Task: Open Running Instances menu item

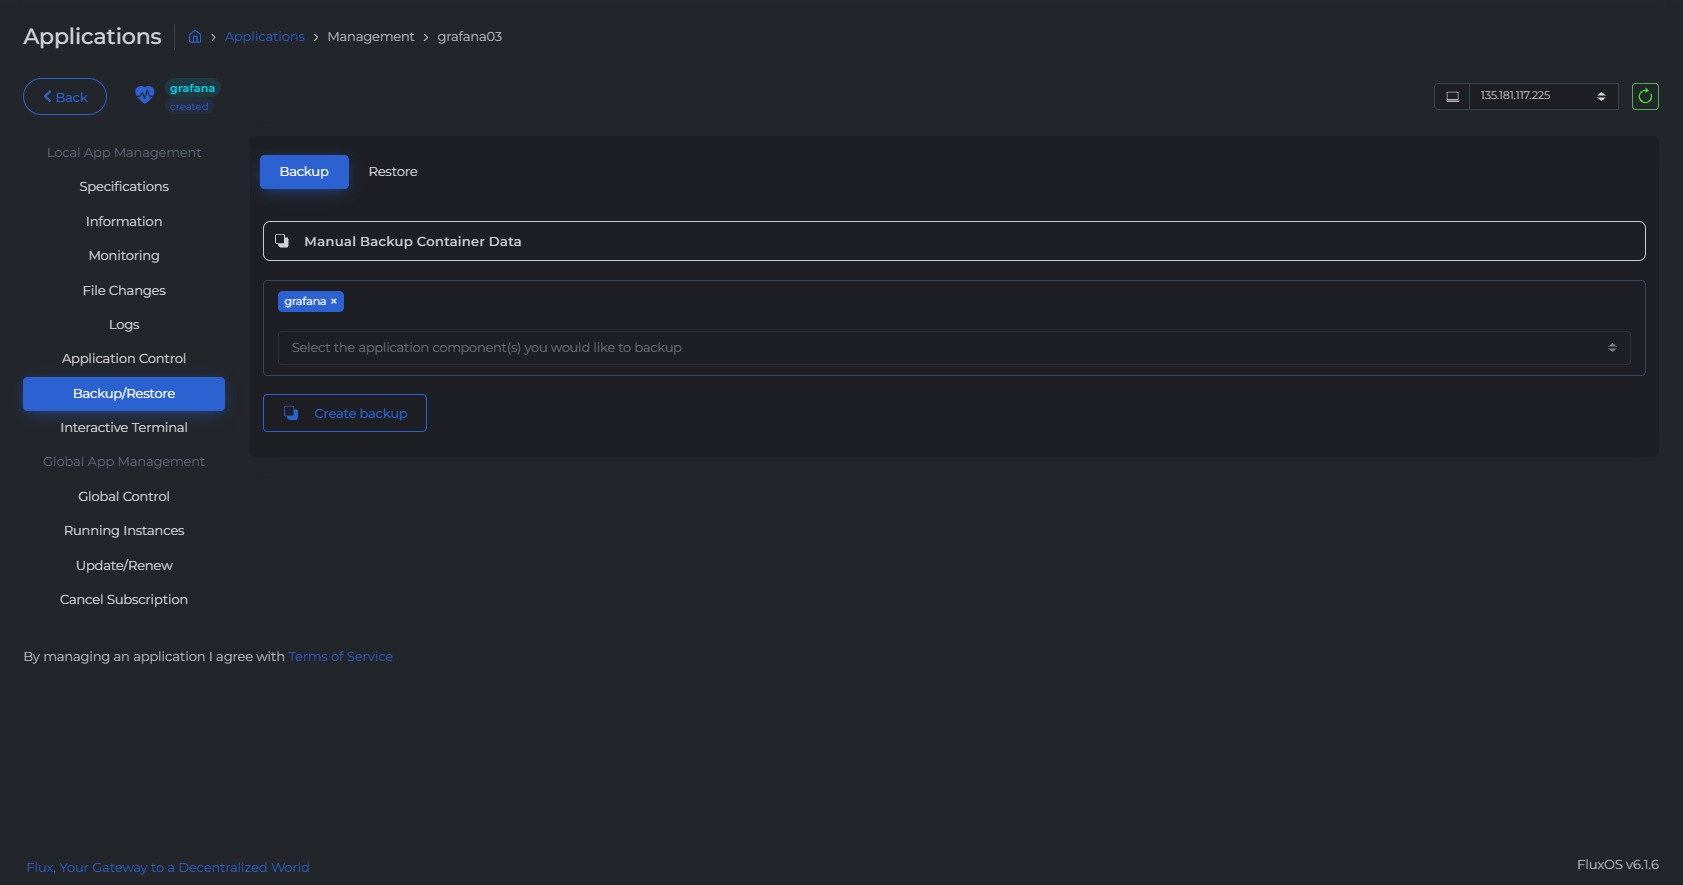Action: 124,531
